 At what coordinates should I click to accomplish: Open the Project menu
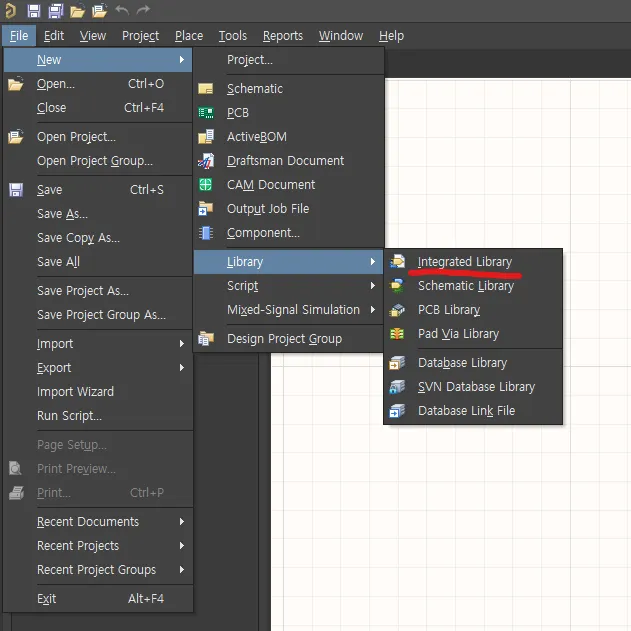point(140,36)
